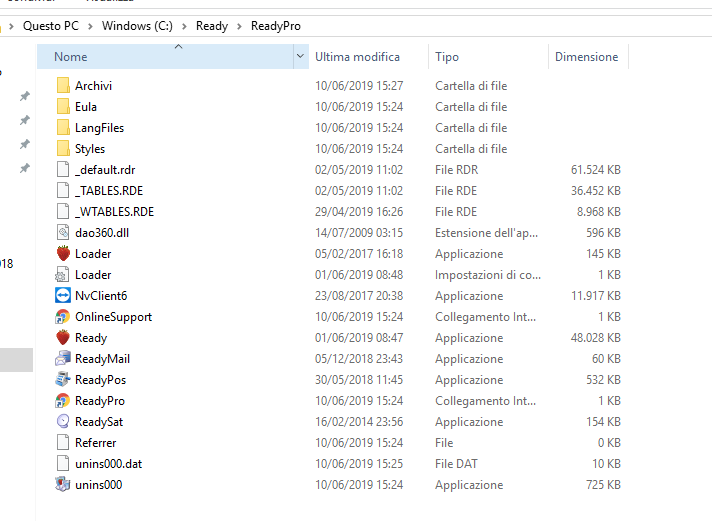Navigate to Questo PC in breadcrumb

pos(51,26)
